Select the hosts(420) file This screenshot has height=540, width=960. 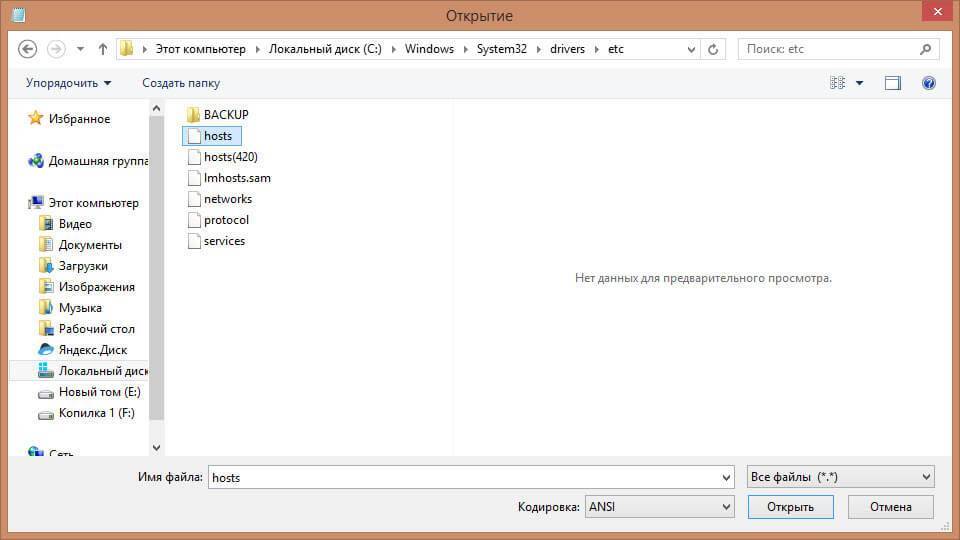click(x=230, y=157)
